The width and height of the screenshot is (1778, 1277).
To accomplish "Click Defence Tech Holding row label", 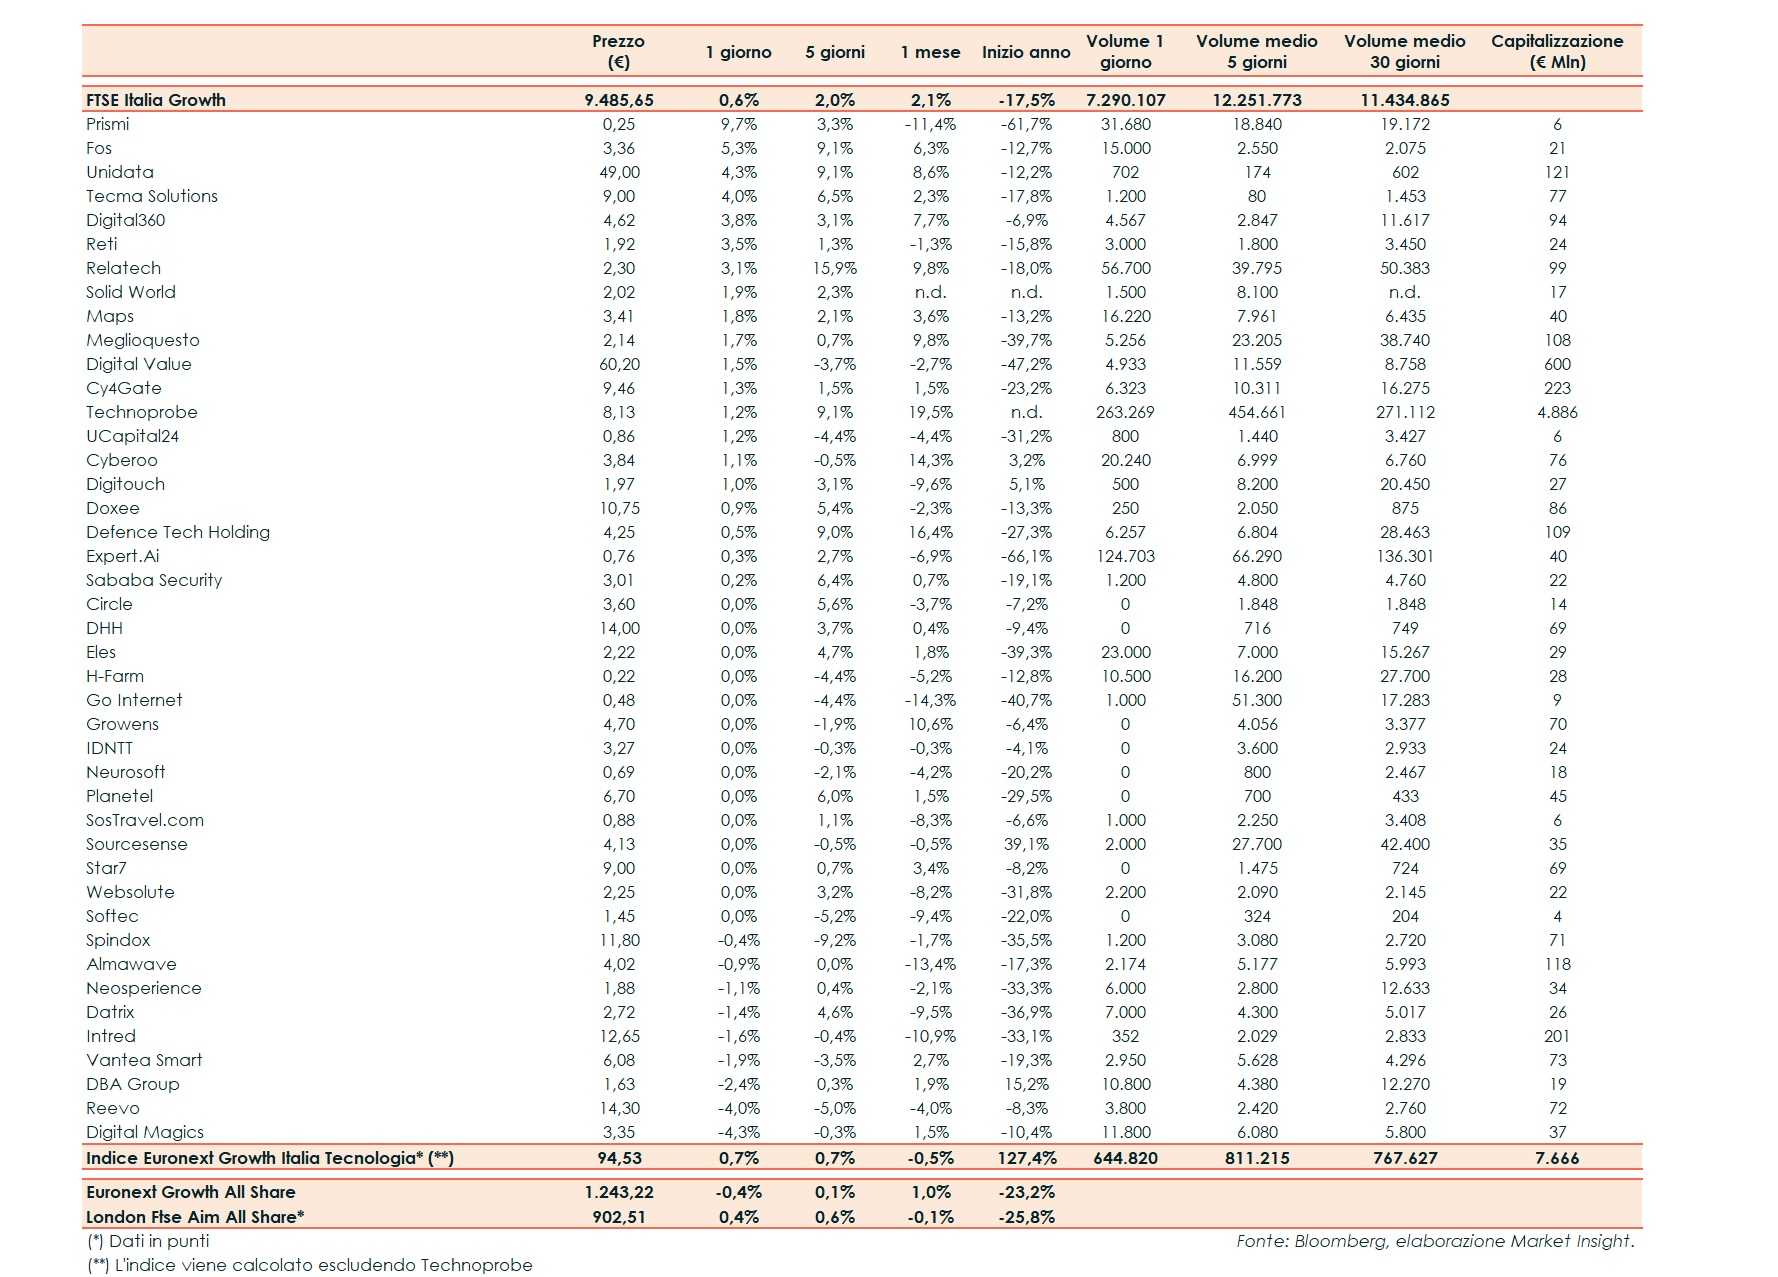I will pos(178,532).
